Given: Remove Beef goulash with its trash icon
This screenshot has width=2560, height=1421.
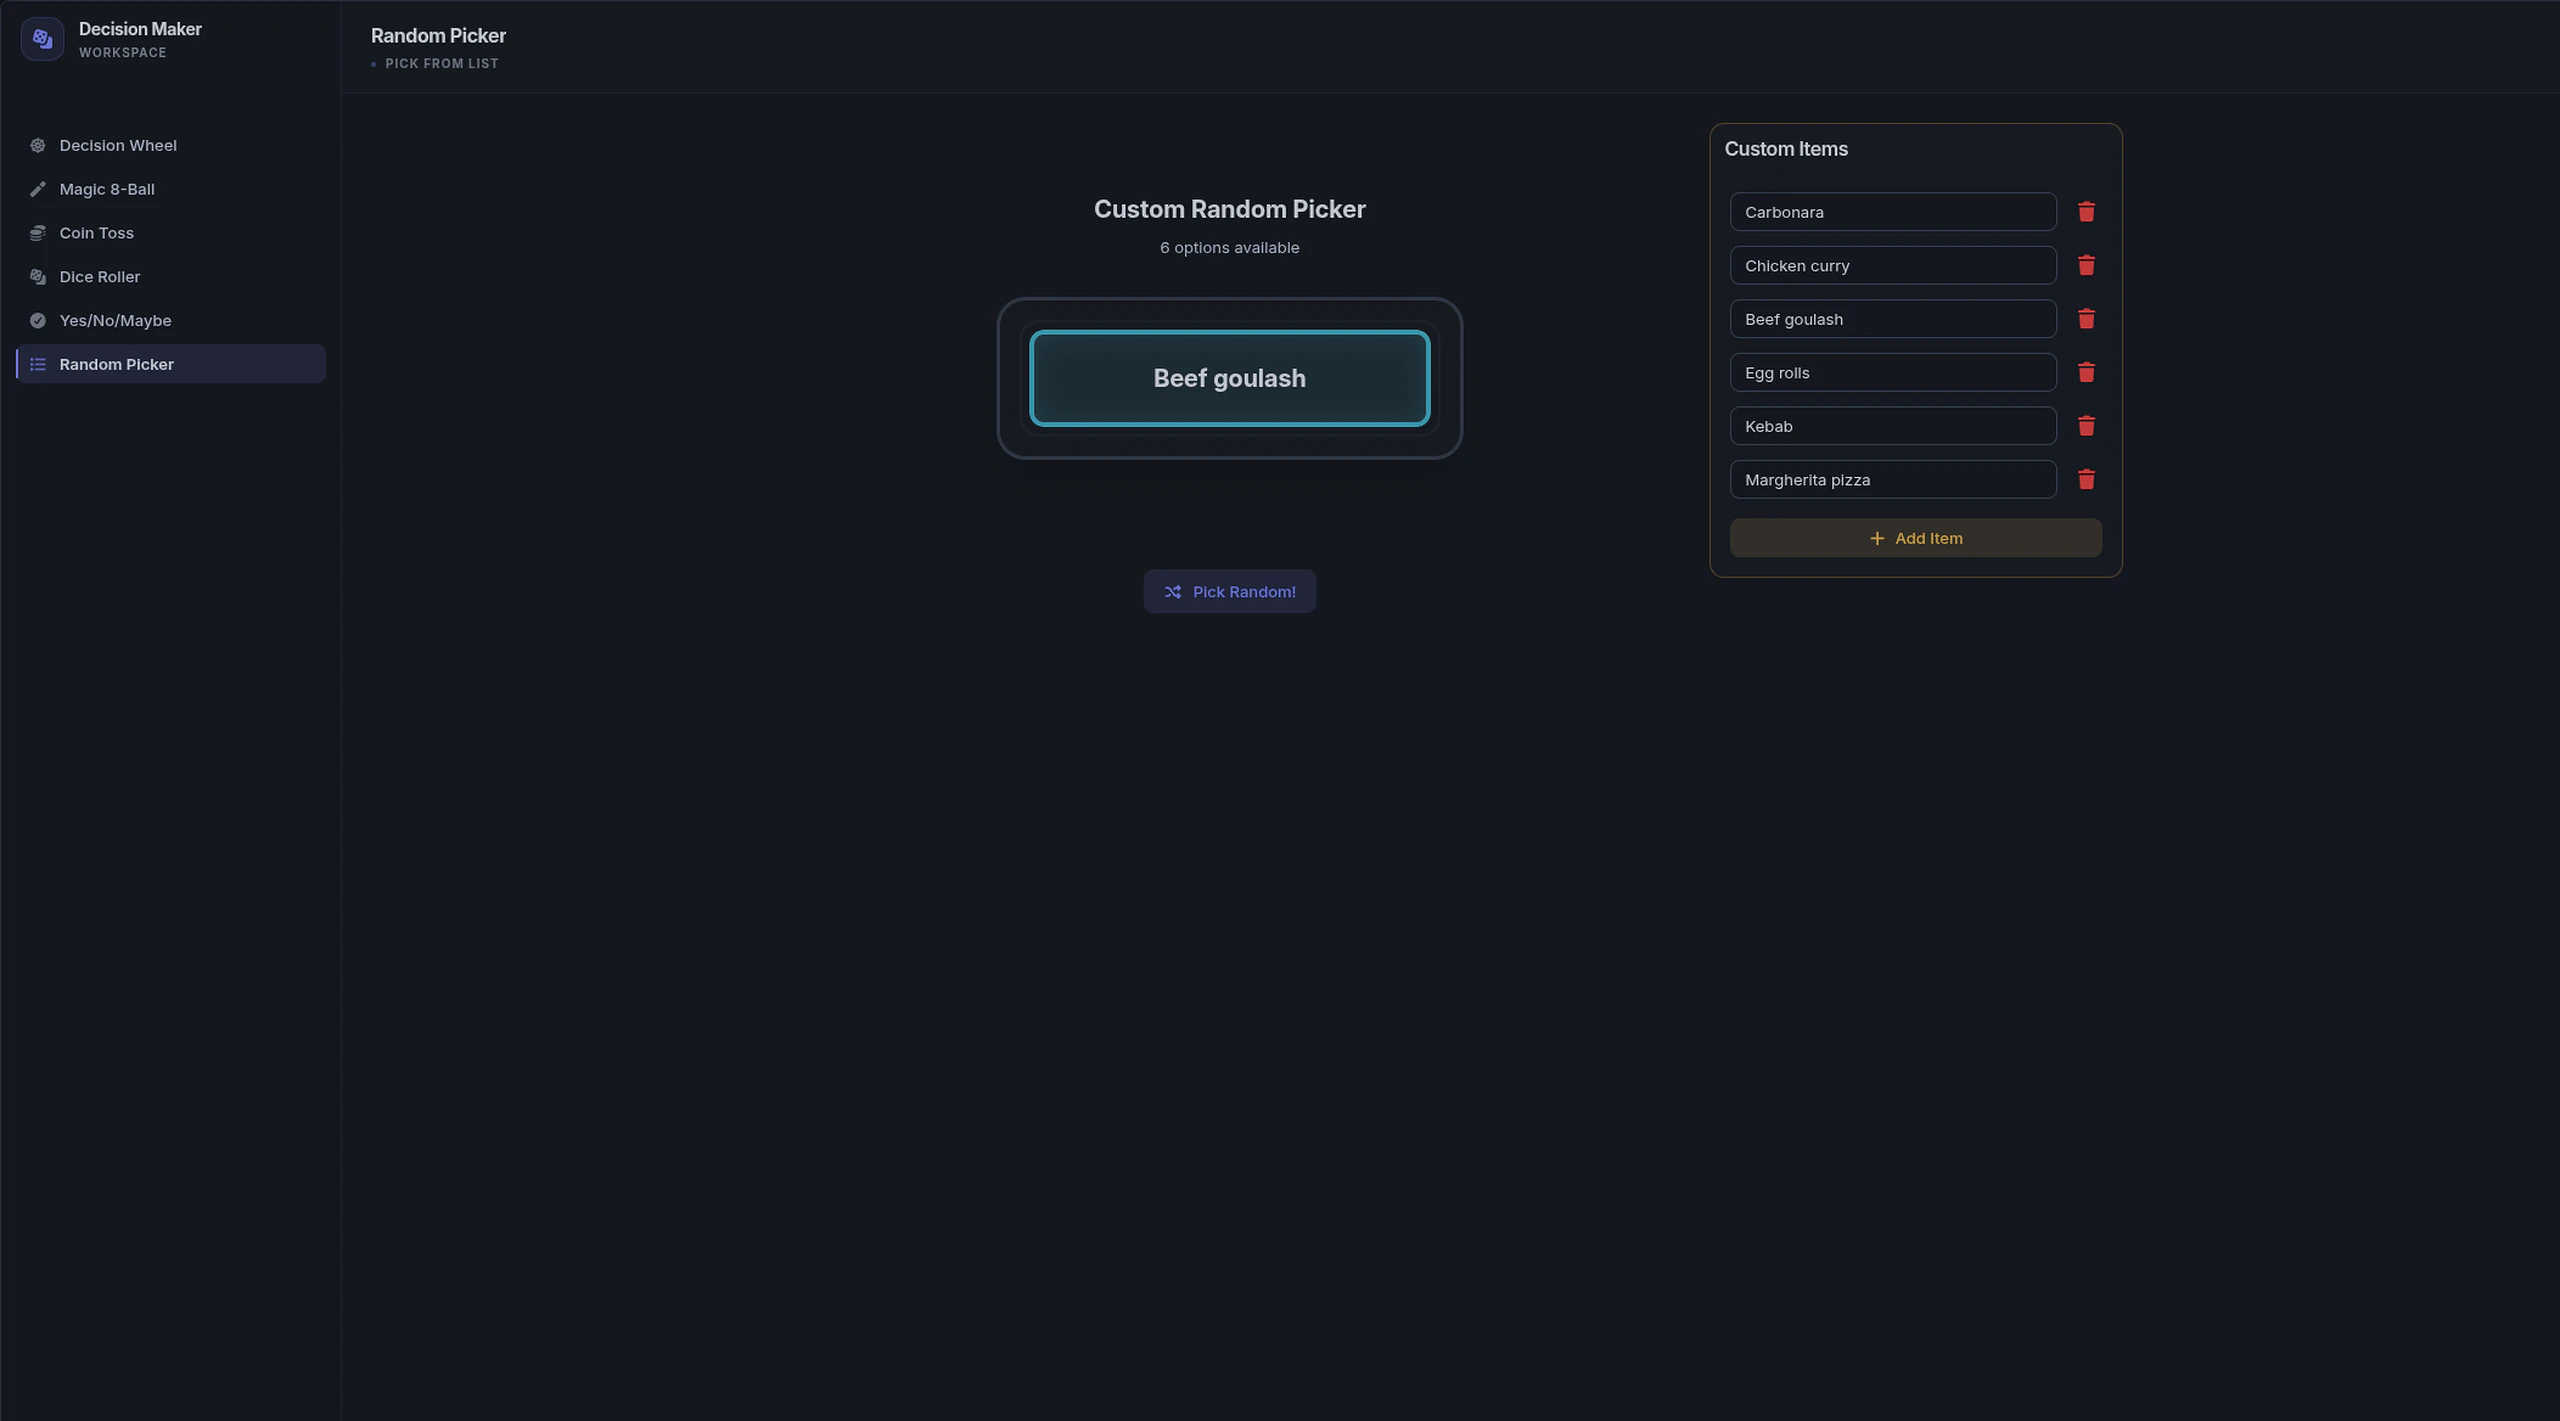Looking at the screenshot, I should click(2086, 319).
